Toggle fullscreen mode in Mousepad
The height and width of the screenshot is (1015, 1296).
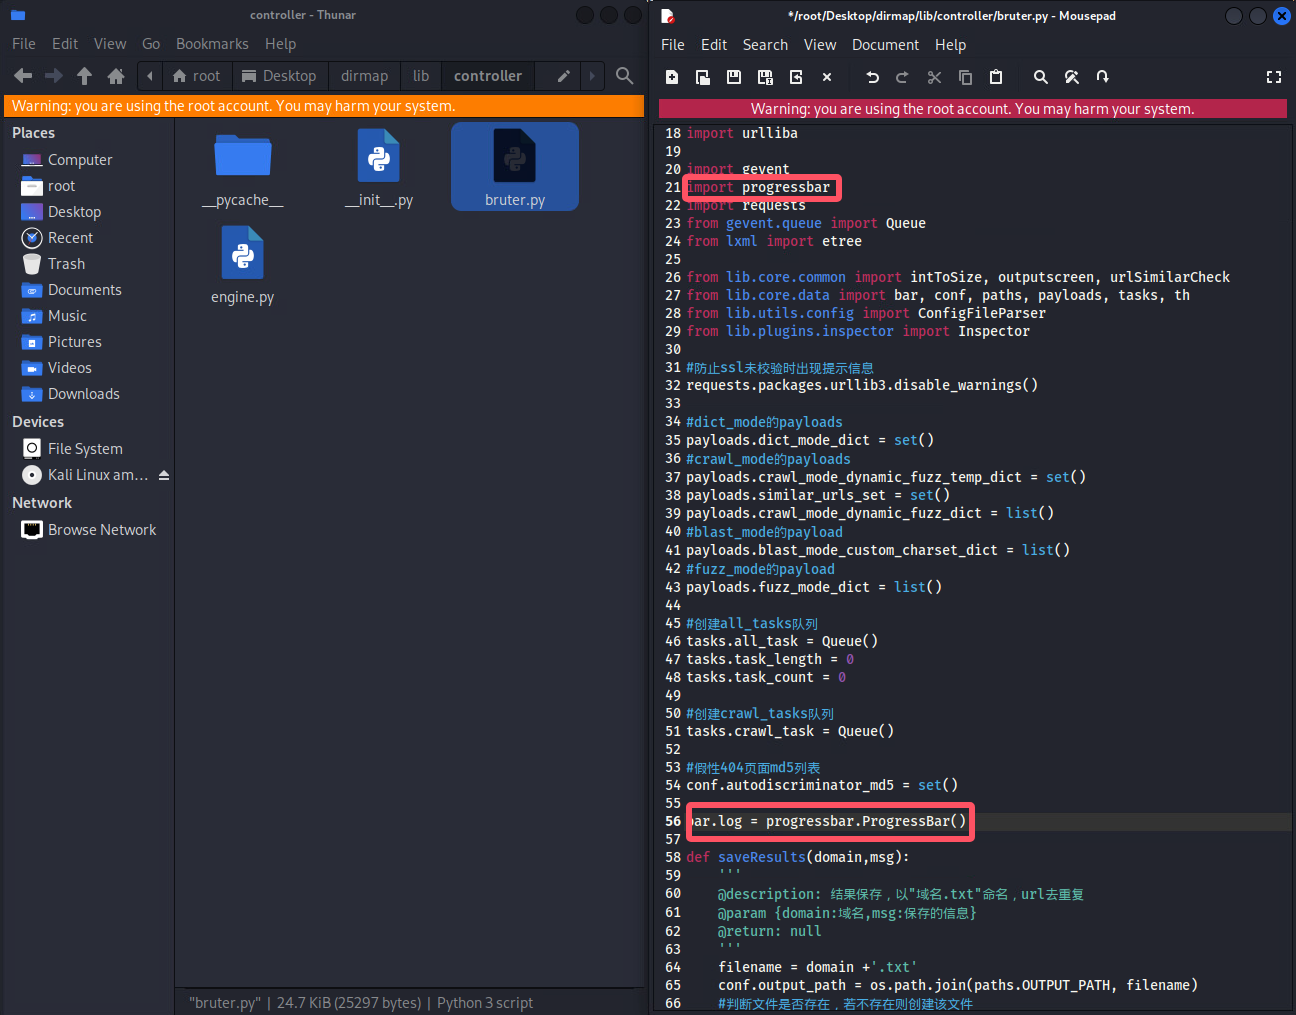pyautogui.click(x=1273, y=77)
